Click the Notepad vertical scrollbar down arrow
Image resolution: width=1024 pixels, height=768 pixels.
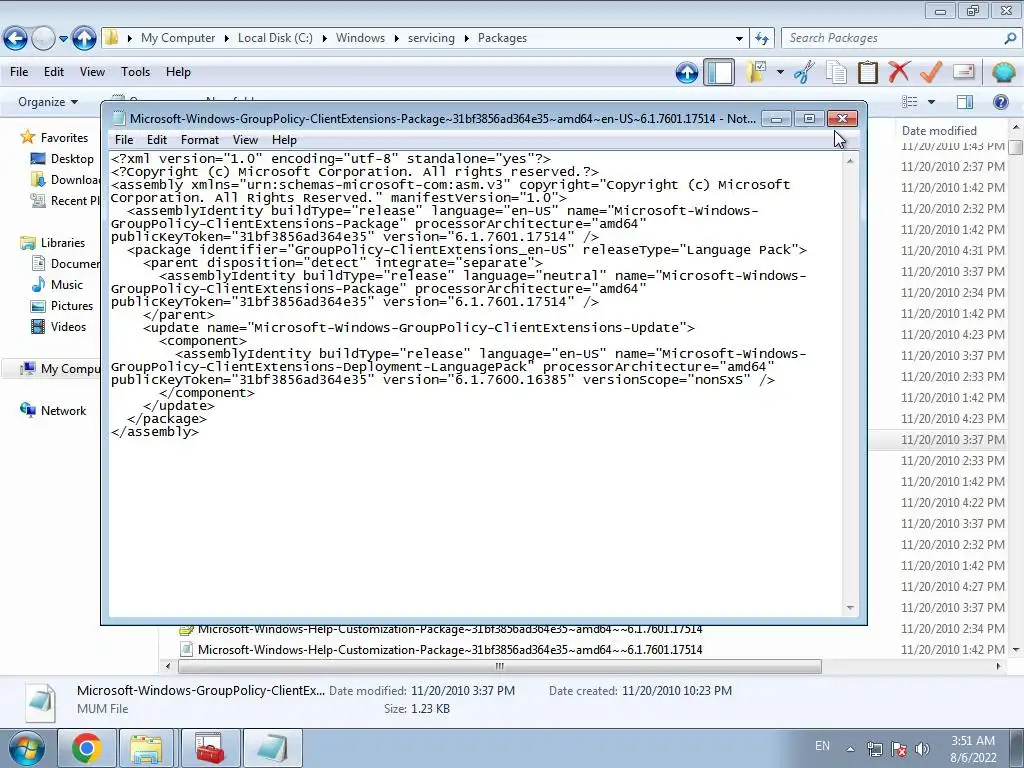coord(850,608)
